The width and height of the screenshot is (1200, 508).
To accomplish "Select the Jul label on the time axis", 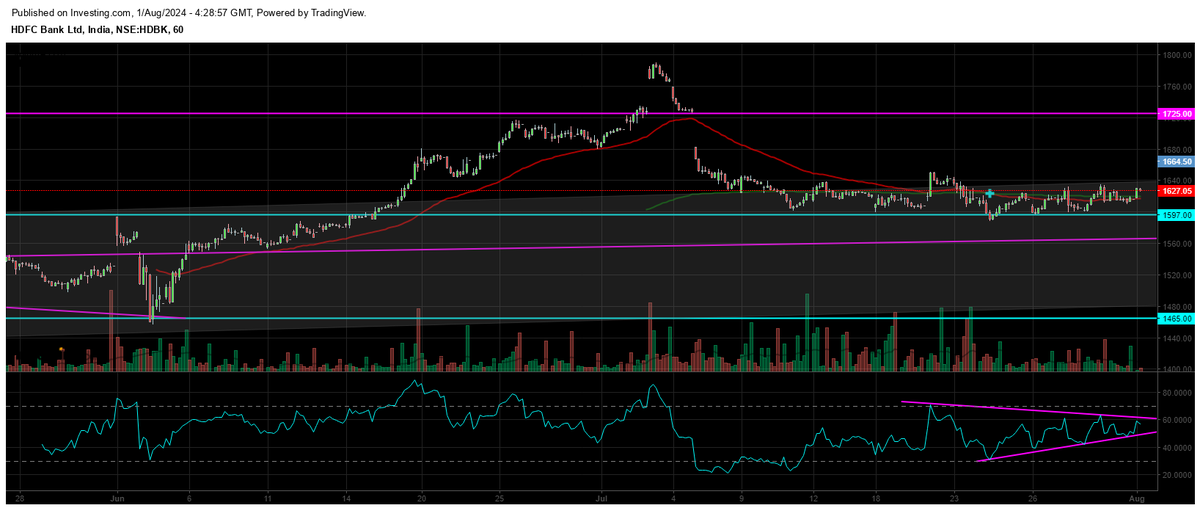I will tap(601, 496).
